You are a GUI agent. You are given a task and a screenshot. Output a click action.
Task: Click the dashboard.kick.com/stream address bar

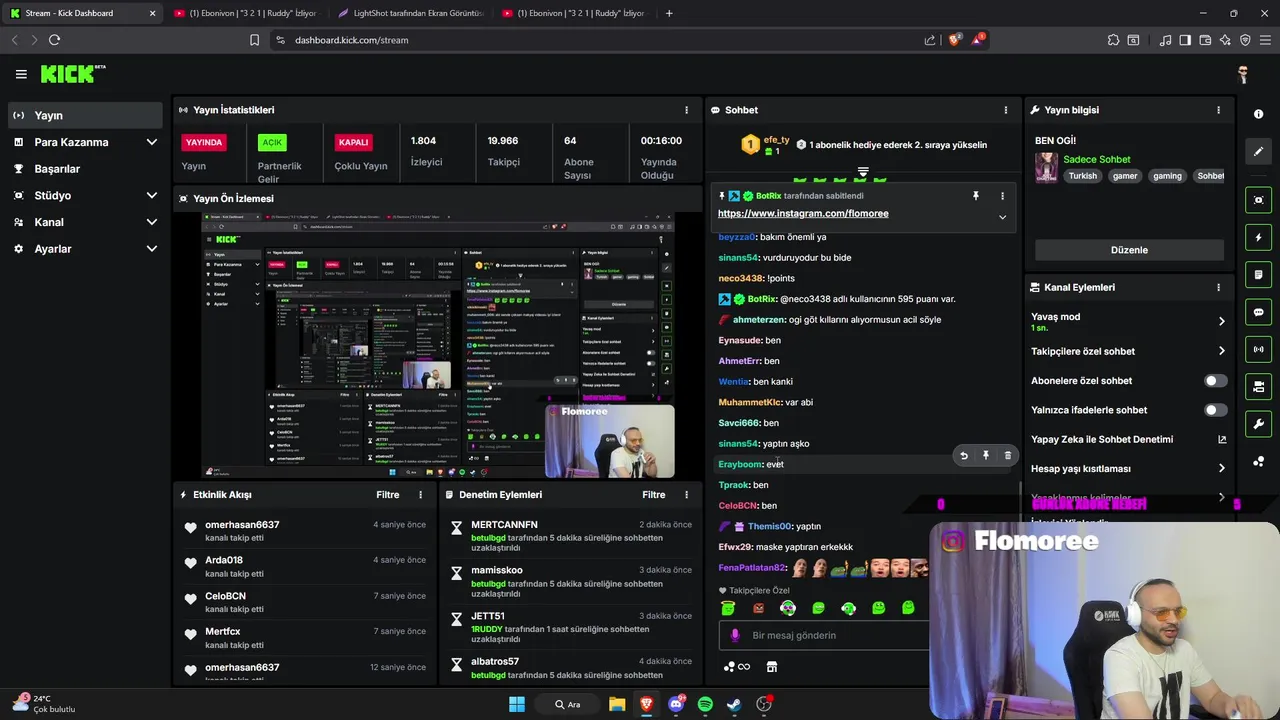point(600,40)
